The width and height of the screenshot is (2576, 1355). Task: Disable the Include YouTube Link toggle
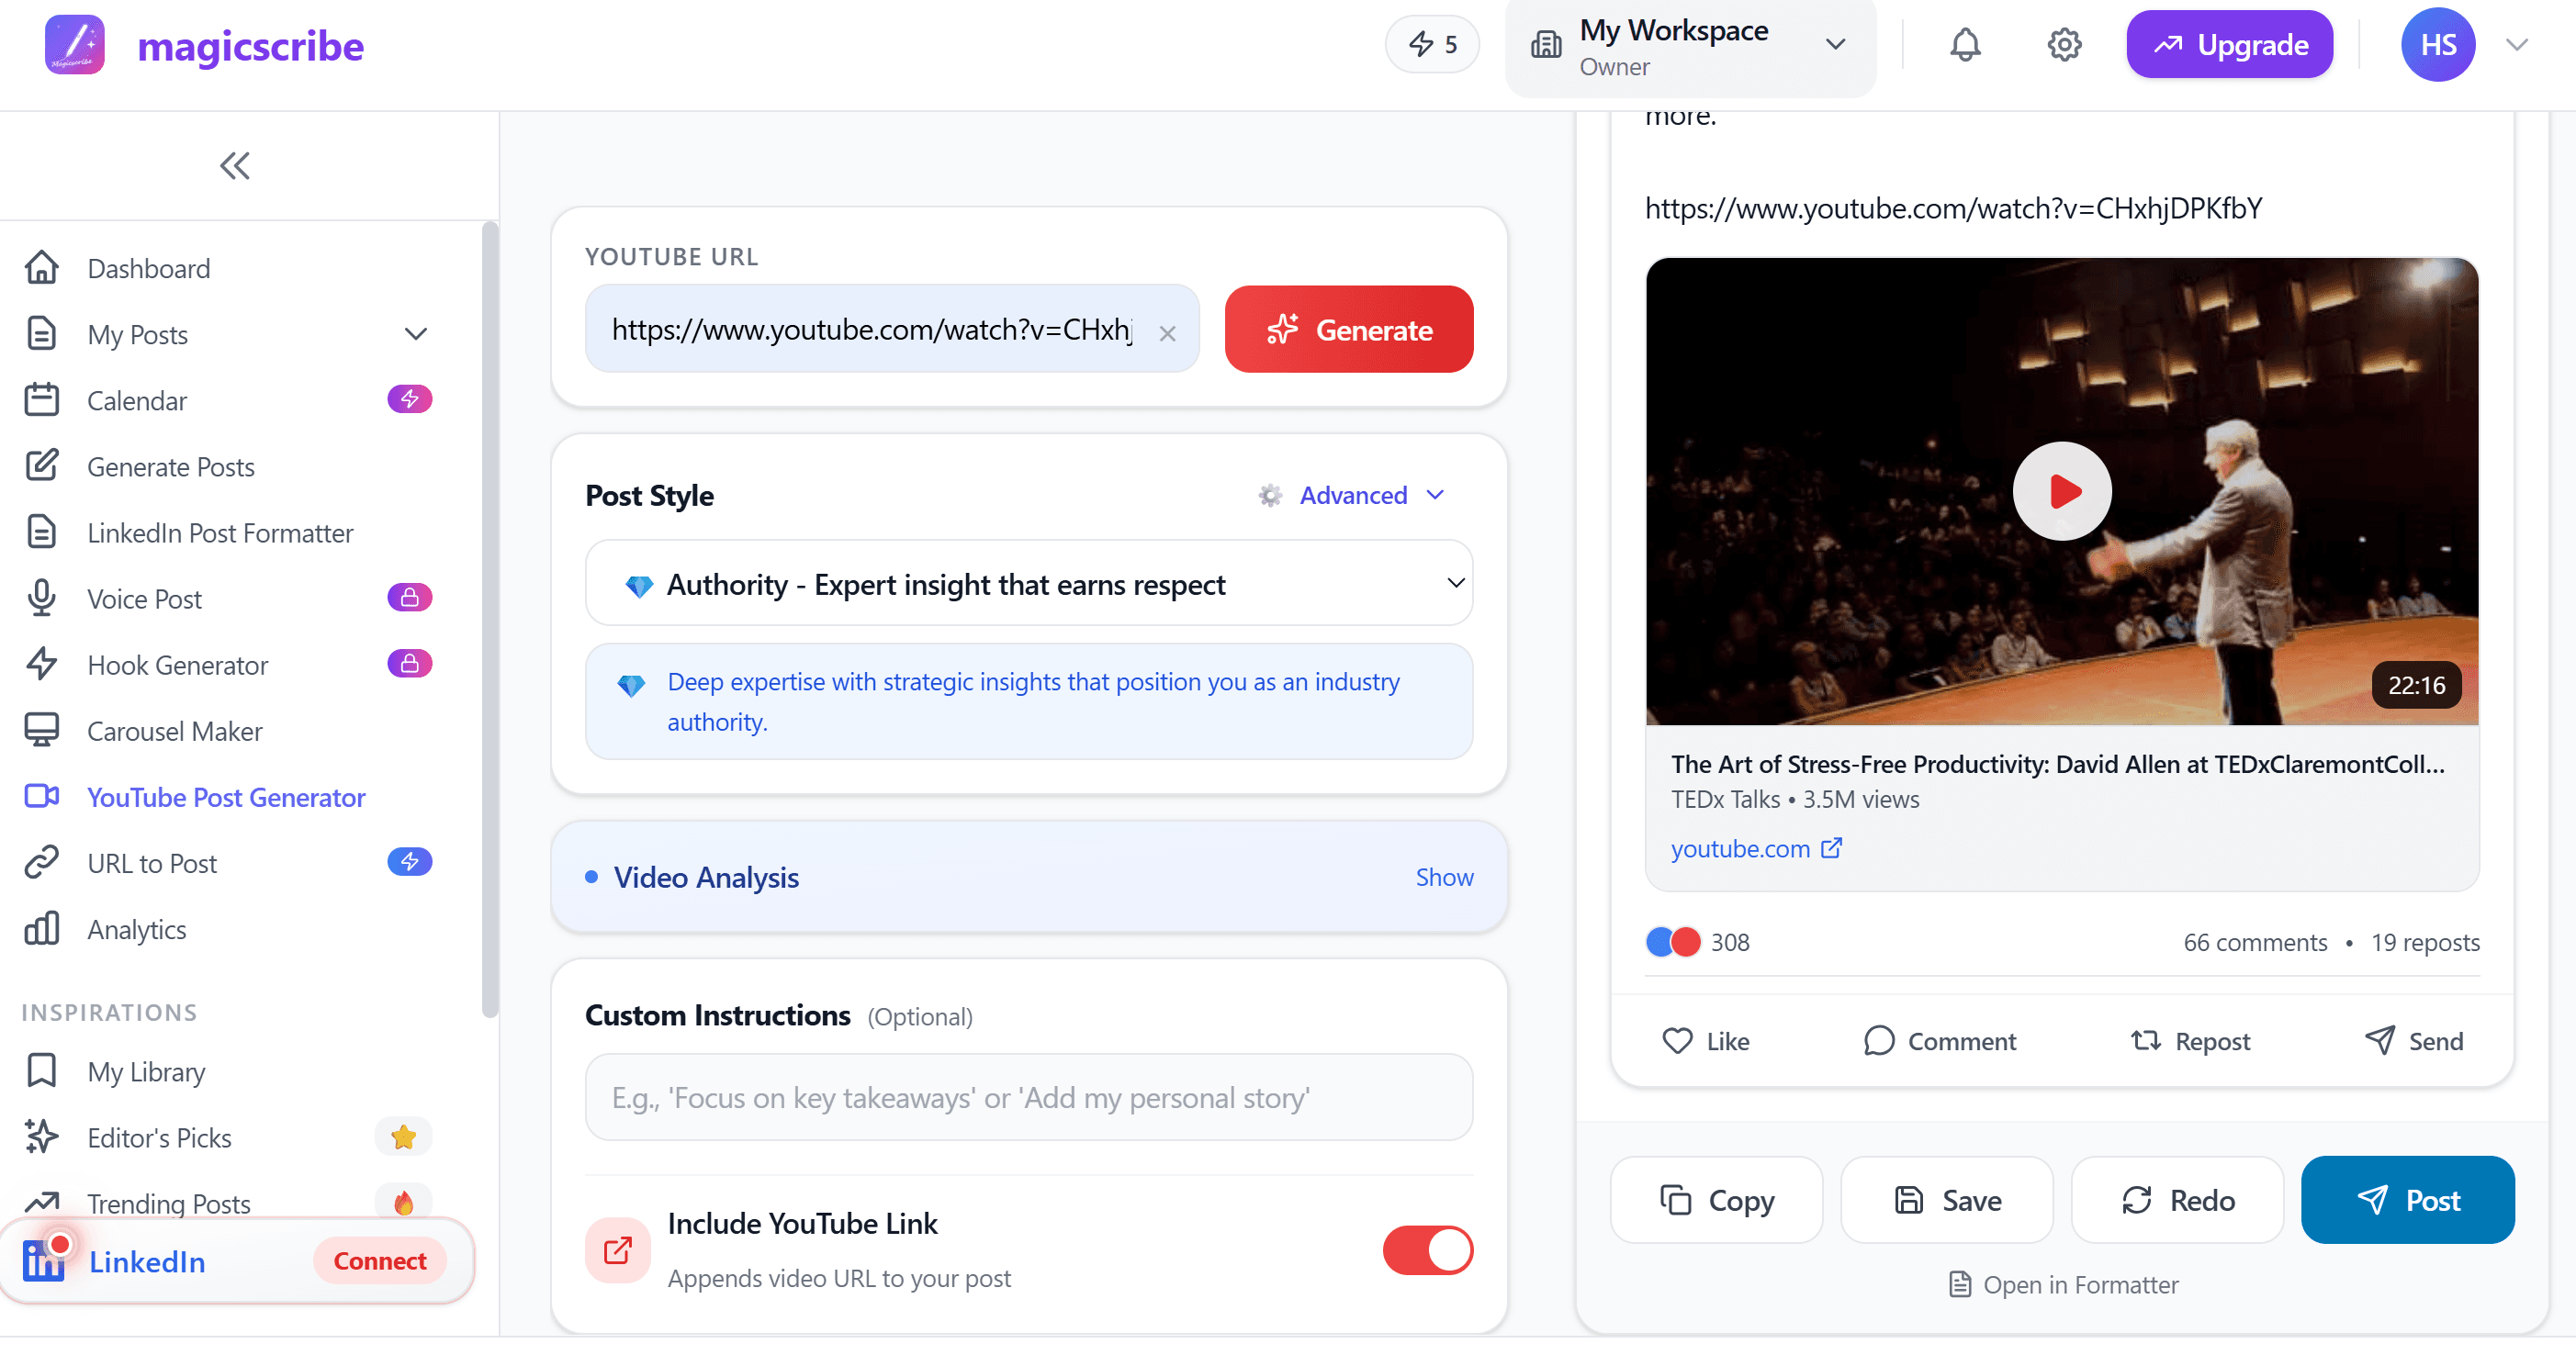tap(1427, 1250)
